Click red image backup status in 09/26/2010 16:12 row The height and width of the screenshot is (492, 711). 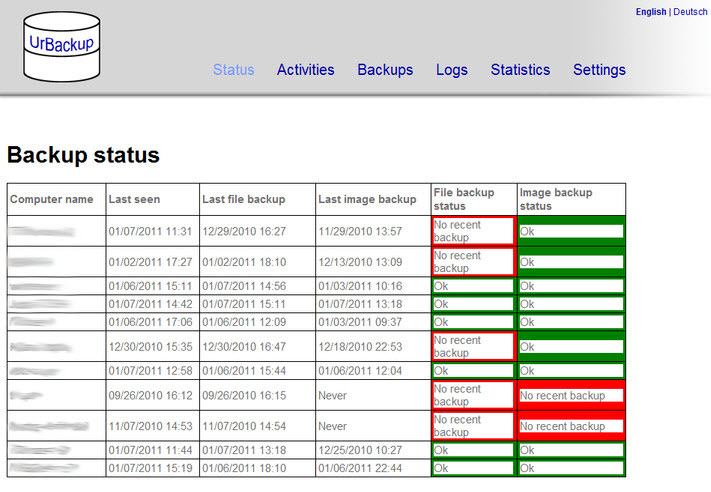(x=571, y=395)
